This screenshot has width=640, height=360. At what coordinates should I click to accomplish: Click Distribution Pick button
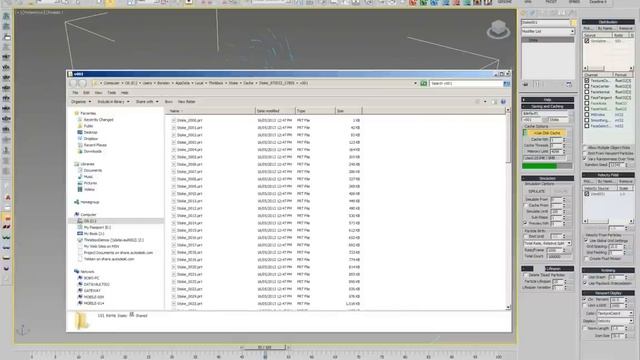[x=588, y=28]
